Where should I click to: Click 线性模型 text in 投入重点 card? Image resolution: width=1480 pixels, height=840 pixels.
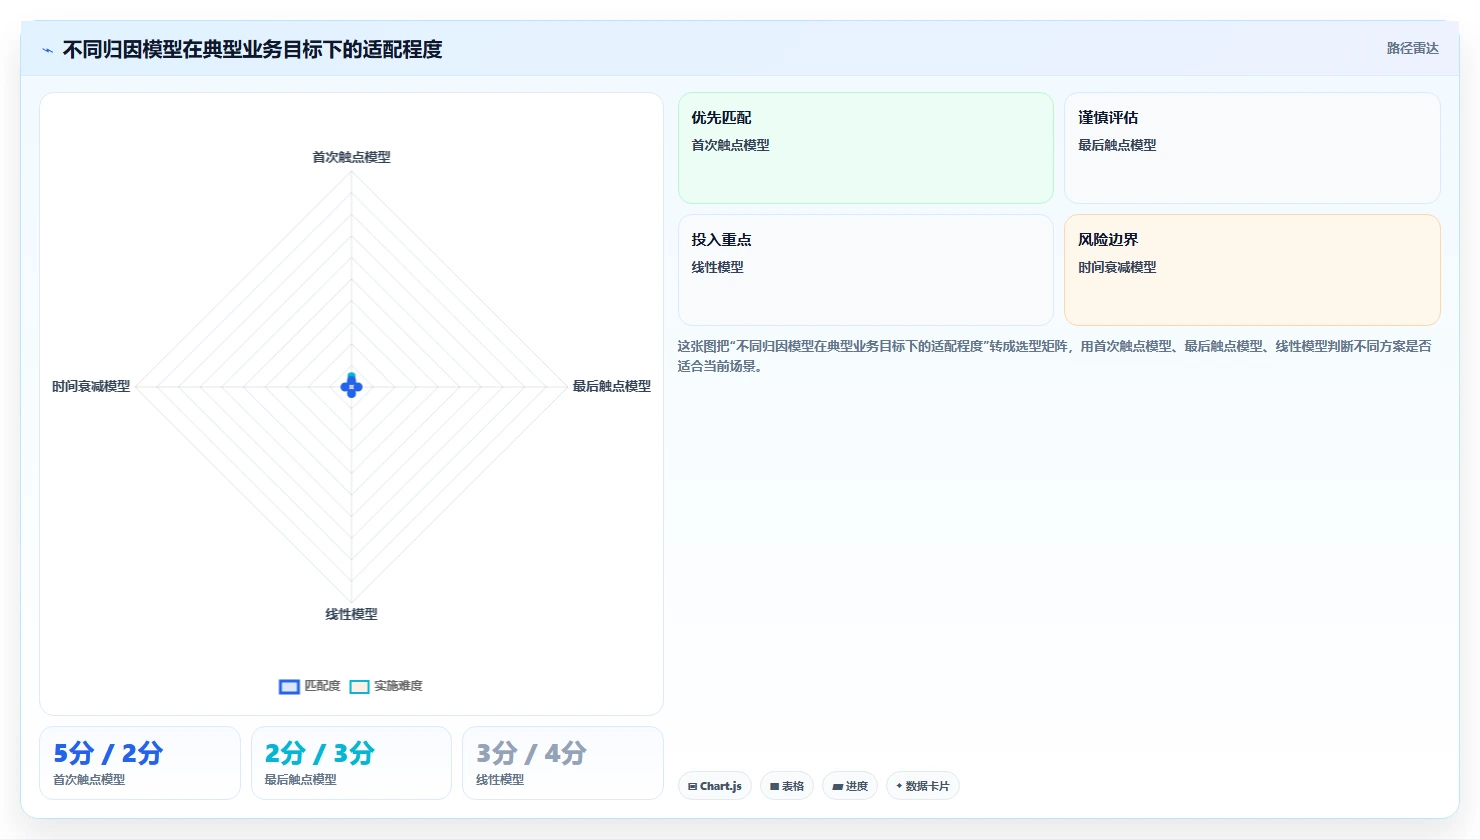tap(717, 267)
